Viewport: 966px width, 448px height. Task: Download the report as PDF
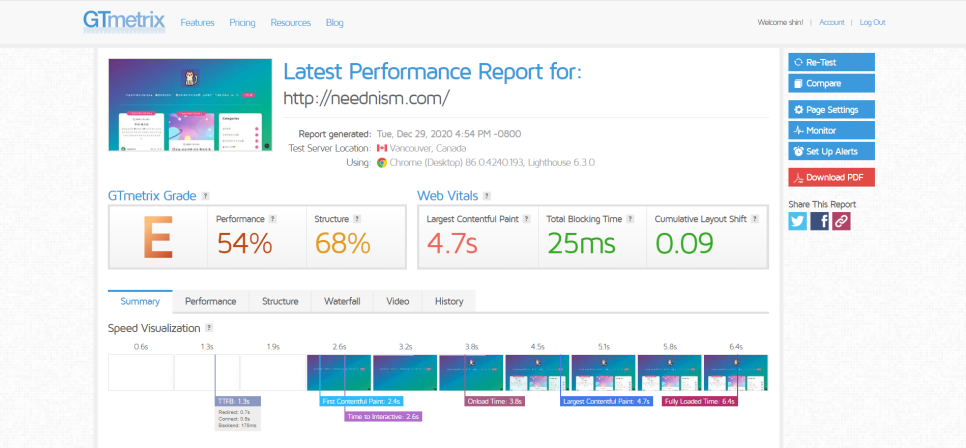pos(831,177)
